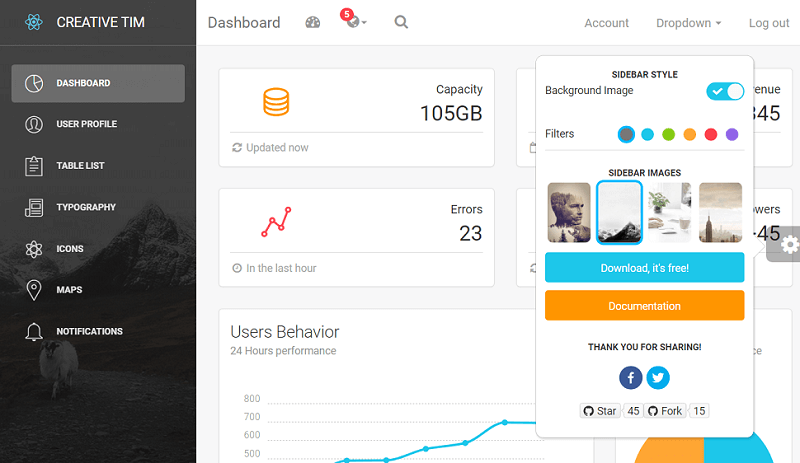Viewport: 800px width, 463px height.
Task: Select the green filter color
Action: (x=668, y=134)
